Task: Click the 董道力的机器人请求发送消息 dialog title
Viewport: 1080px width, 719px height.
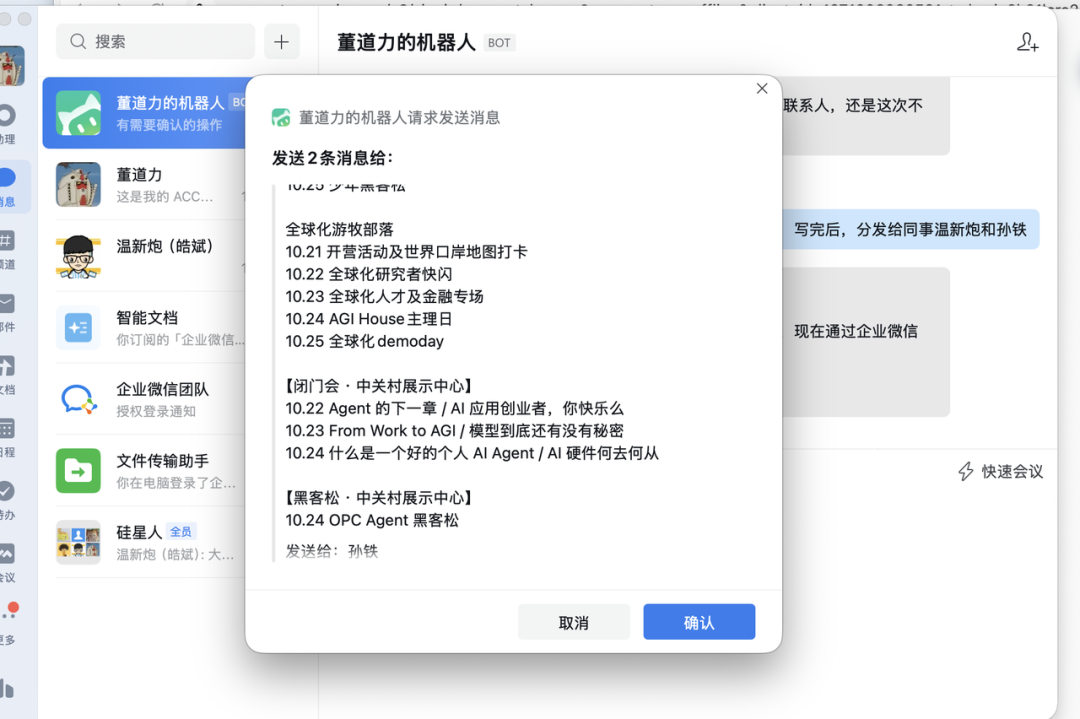Action: (x=399, y=118)
